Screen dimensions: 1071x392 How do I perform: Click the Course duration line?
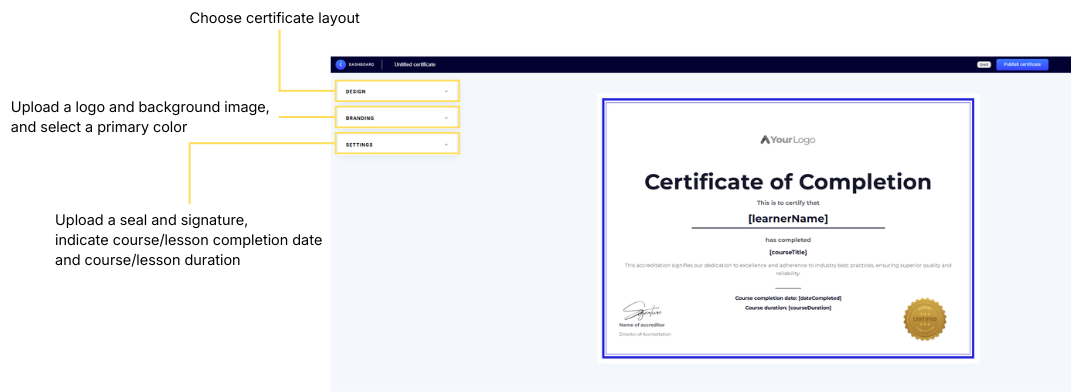[x=788, y=308]
